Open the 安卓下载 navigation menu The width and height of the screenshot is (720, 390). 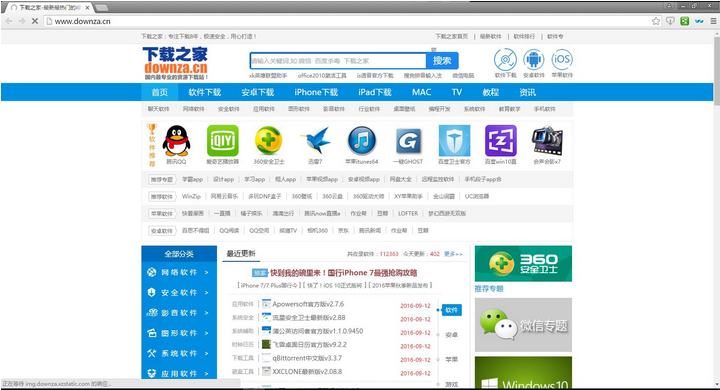(x=258, y=92)
